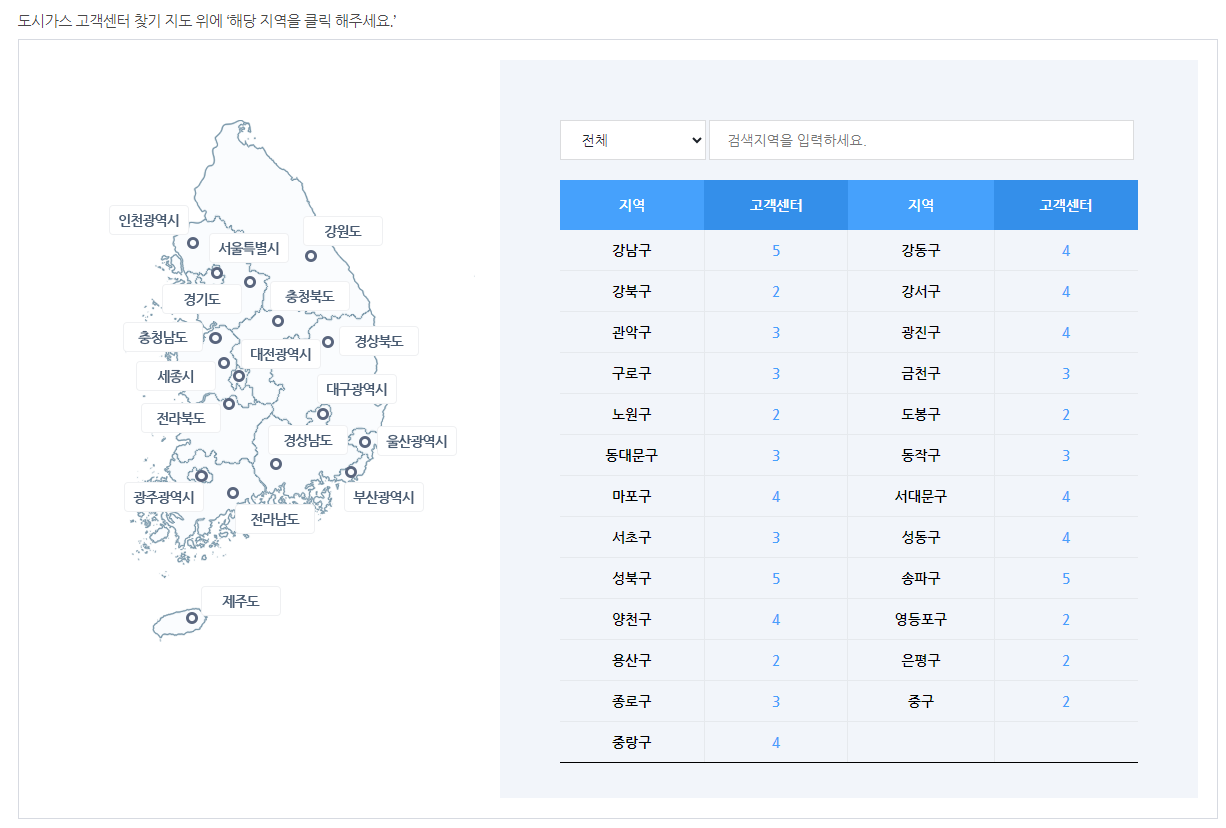Screen dimensions: 1226x828
Task: Open the 전체 region dropdown
Action: click(633, 140)
